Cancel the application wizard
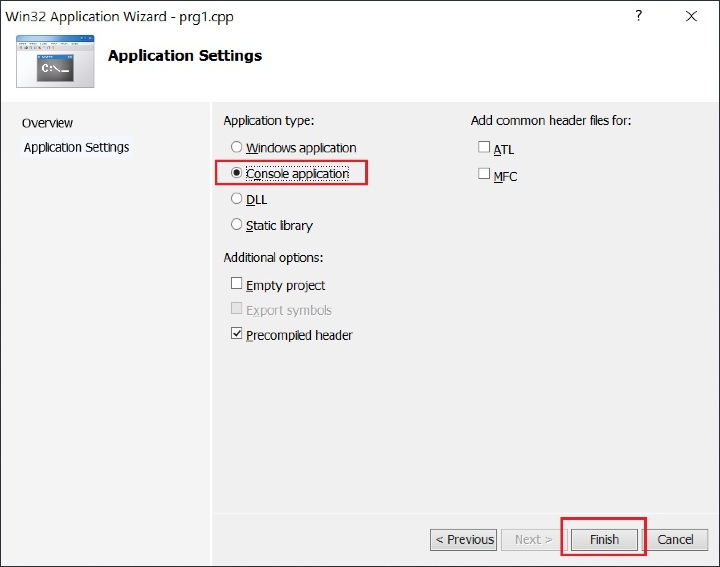The height and width of the screenshot is (567, 720). pyautogui.click(x=675, y=539)
